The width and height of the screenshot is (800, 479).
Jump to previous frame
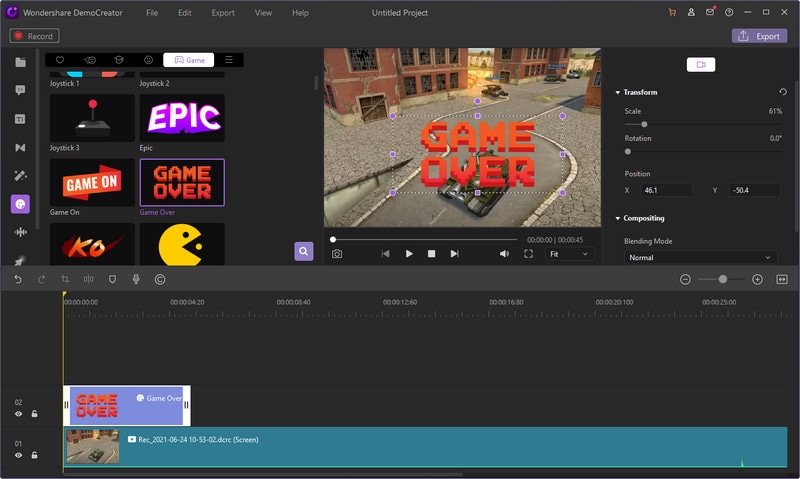(385, 254)
